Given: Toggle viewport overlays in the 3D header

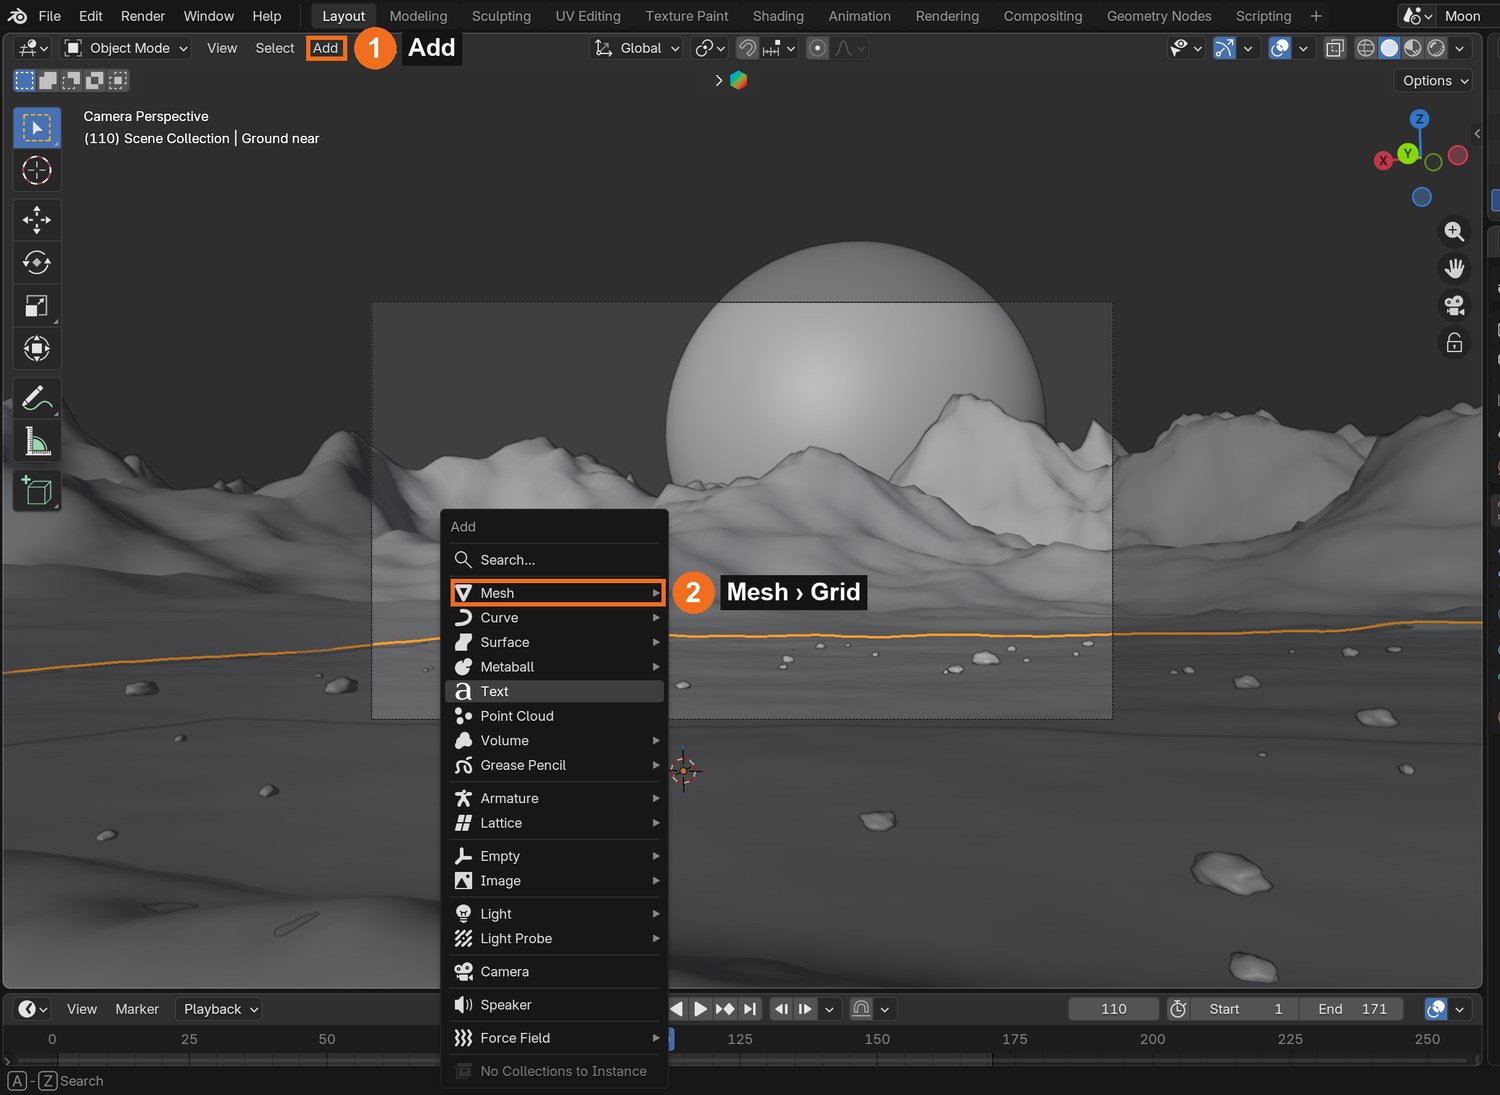Looking at the screenshot, I should coord(1279,48).
